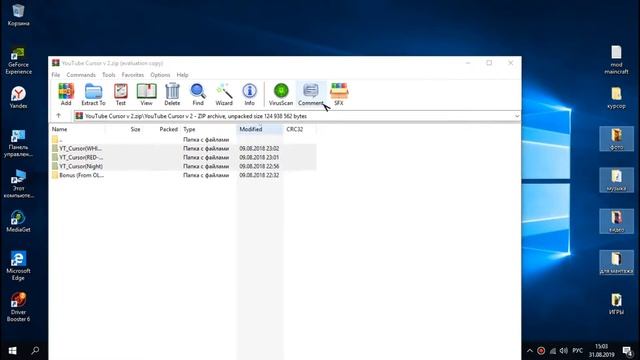This screenshot has width=640, height=360.
Task: Select the музыка desktop folder
Action: coord(616,180)
